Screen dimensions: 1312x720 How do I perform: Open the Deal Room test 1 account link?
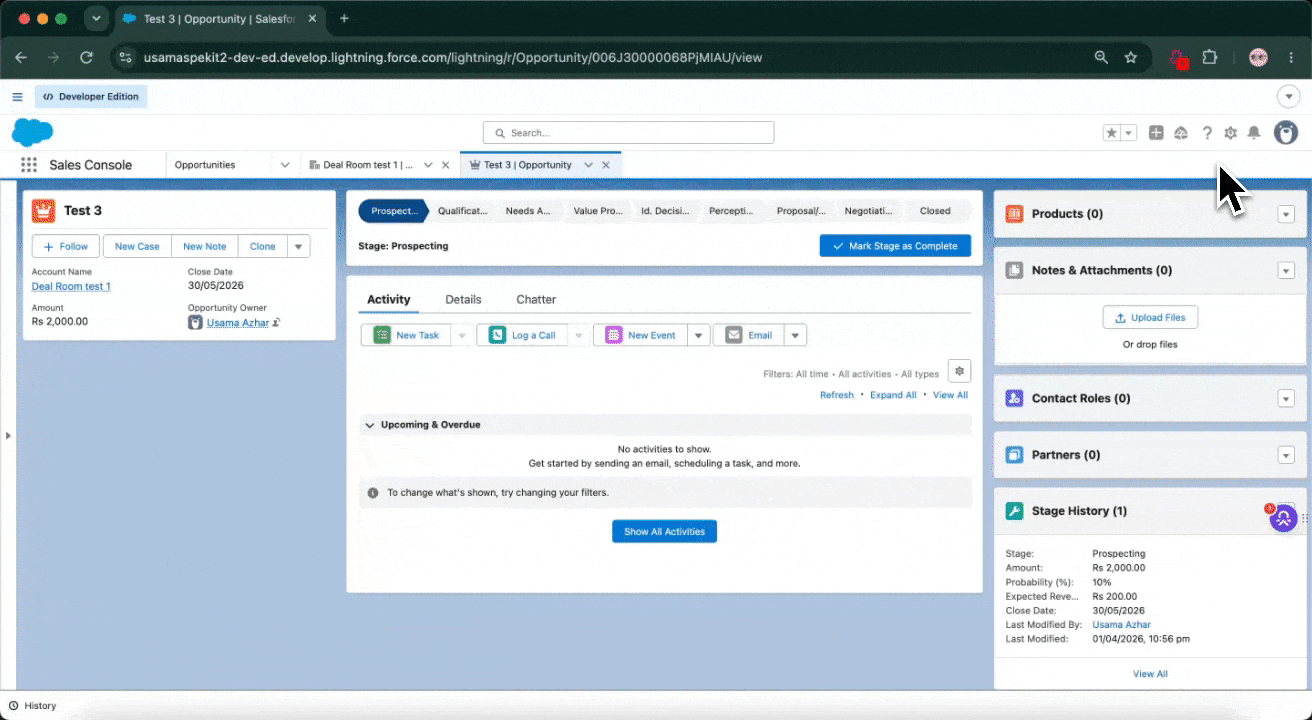71,287
